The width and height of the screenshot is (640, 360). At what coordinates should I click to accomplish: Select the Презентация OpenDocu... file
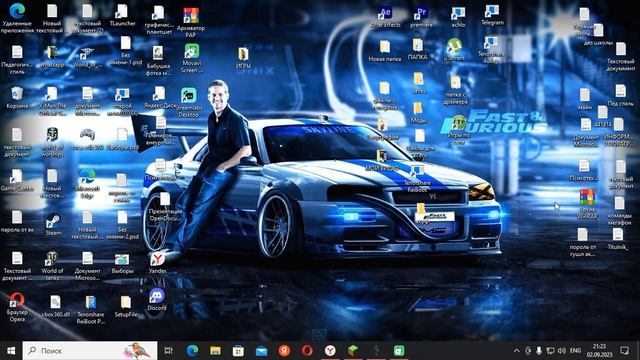[165, 207]
